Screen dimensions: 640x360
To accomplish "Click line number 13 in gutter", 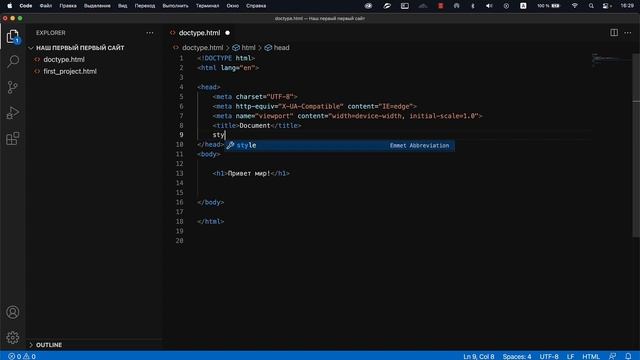I will (180, 173).
